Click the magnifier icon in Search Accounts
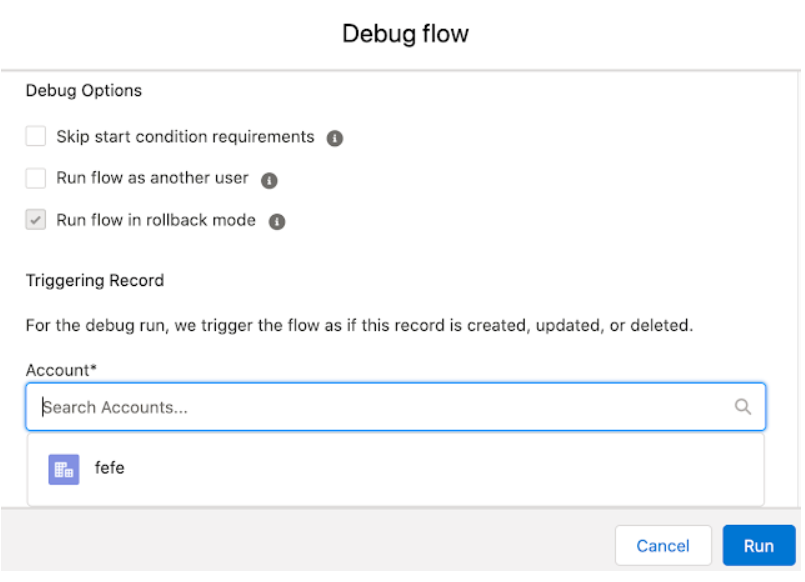Viewport: 805px width, 582px height. tap(742, 407)
